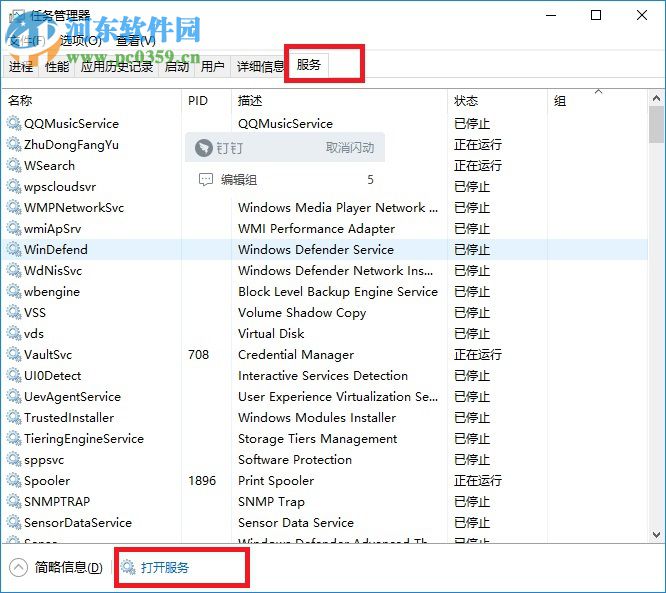Click the scrollbar down arrow
The height and width of the screenshot is (593, 666).
pyautogui.click(x=656, y=534)
